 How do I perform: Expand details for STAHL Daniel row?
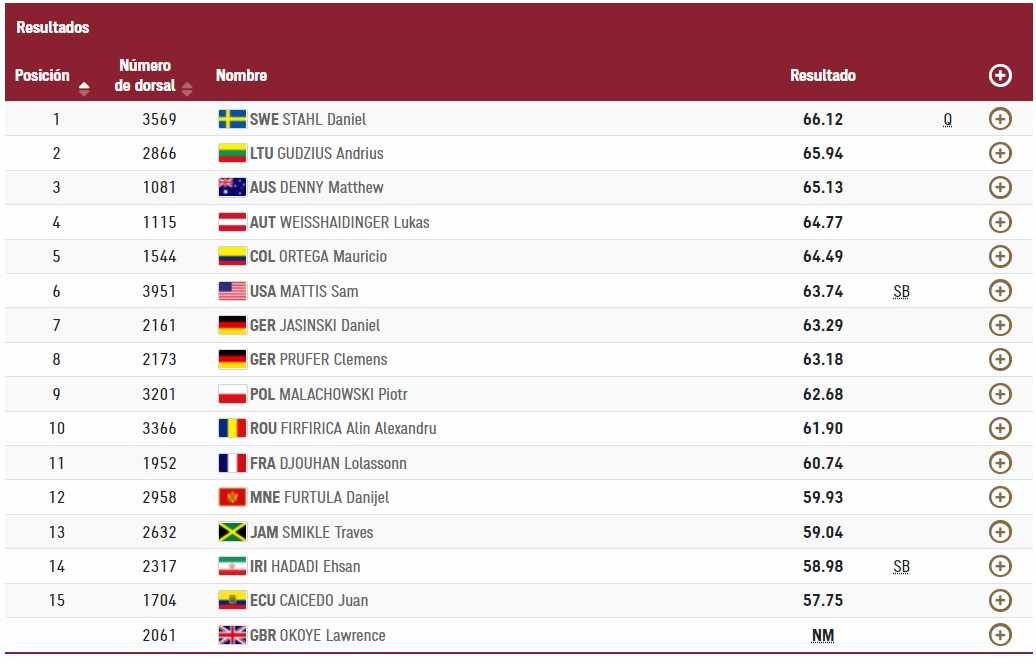(1000, 119)
